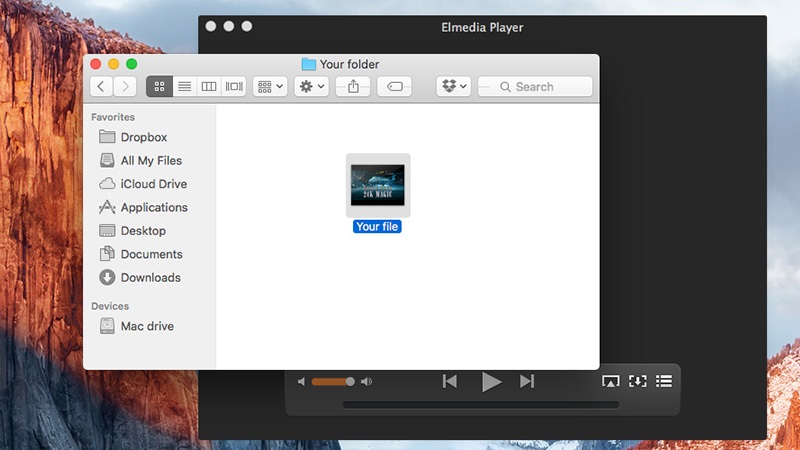Click the Your folder title folder icon
The height and width of the screenshot is (450, 800).
[308, 64]
